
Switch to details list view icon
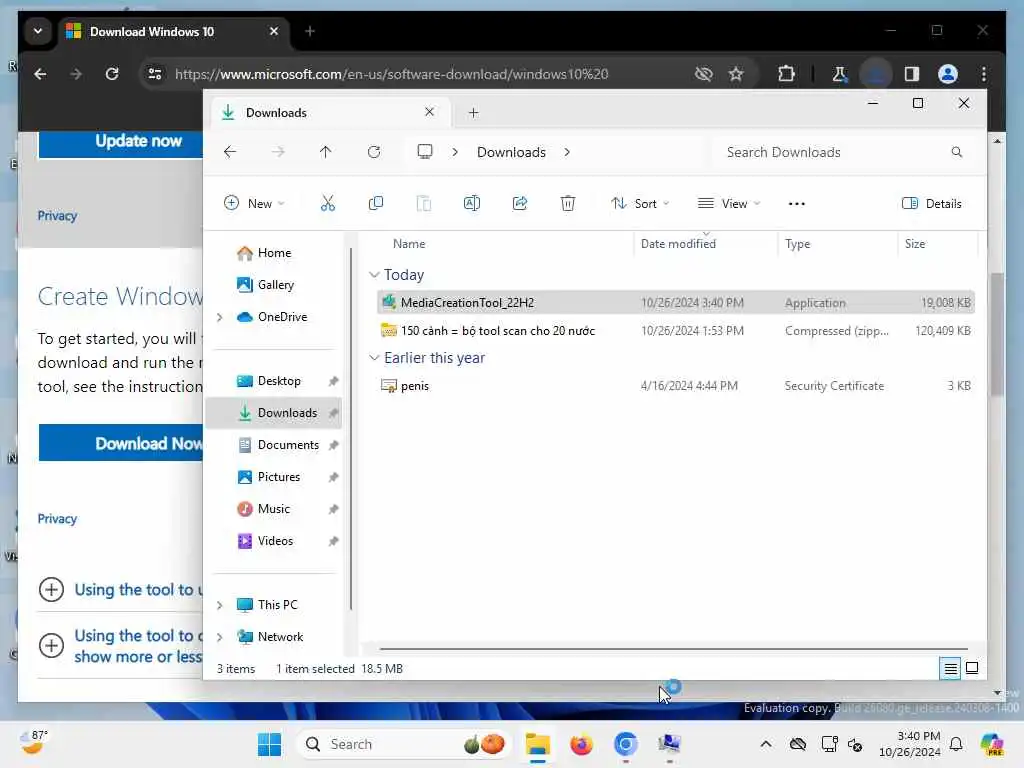950,668
